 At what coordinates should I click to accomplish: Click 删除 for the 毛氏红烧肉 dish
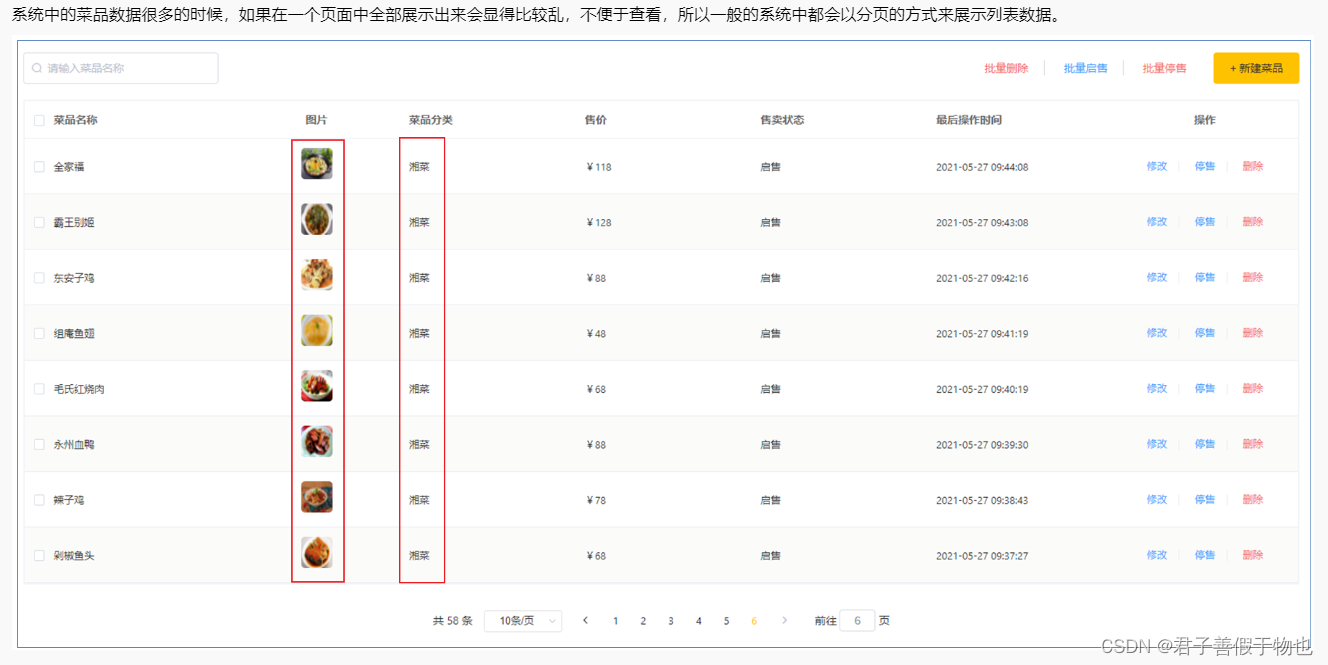pos(1252,388)
